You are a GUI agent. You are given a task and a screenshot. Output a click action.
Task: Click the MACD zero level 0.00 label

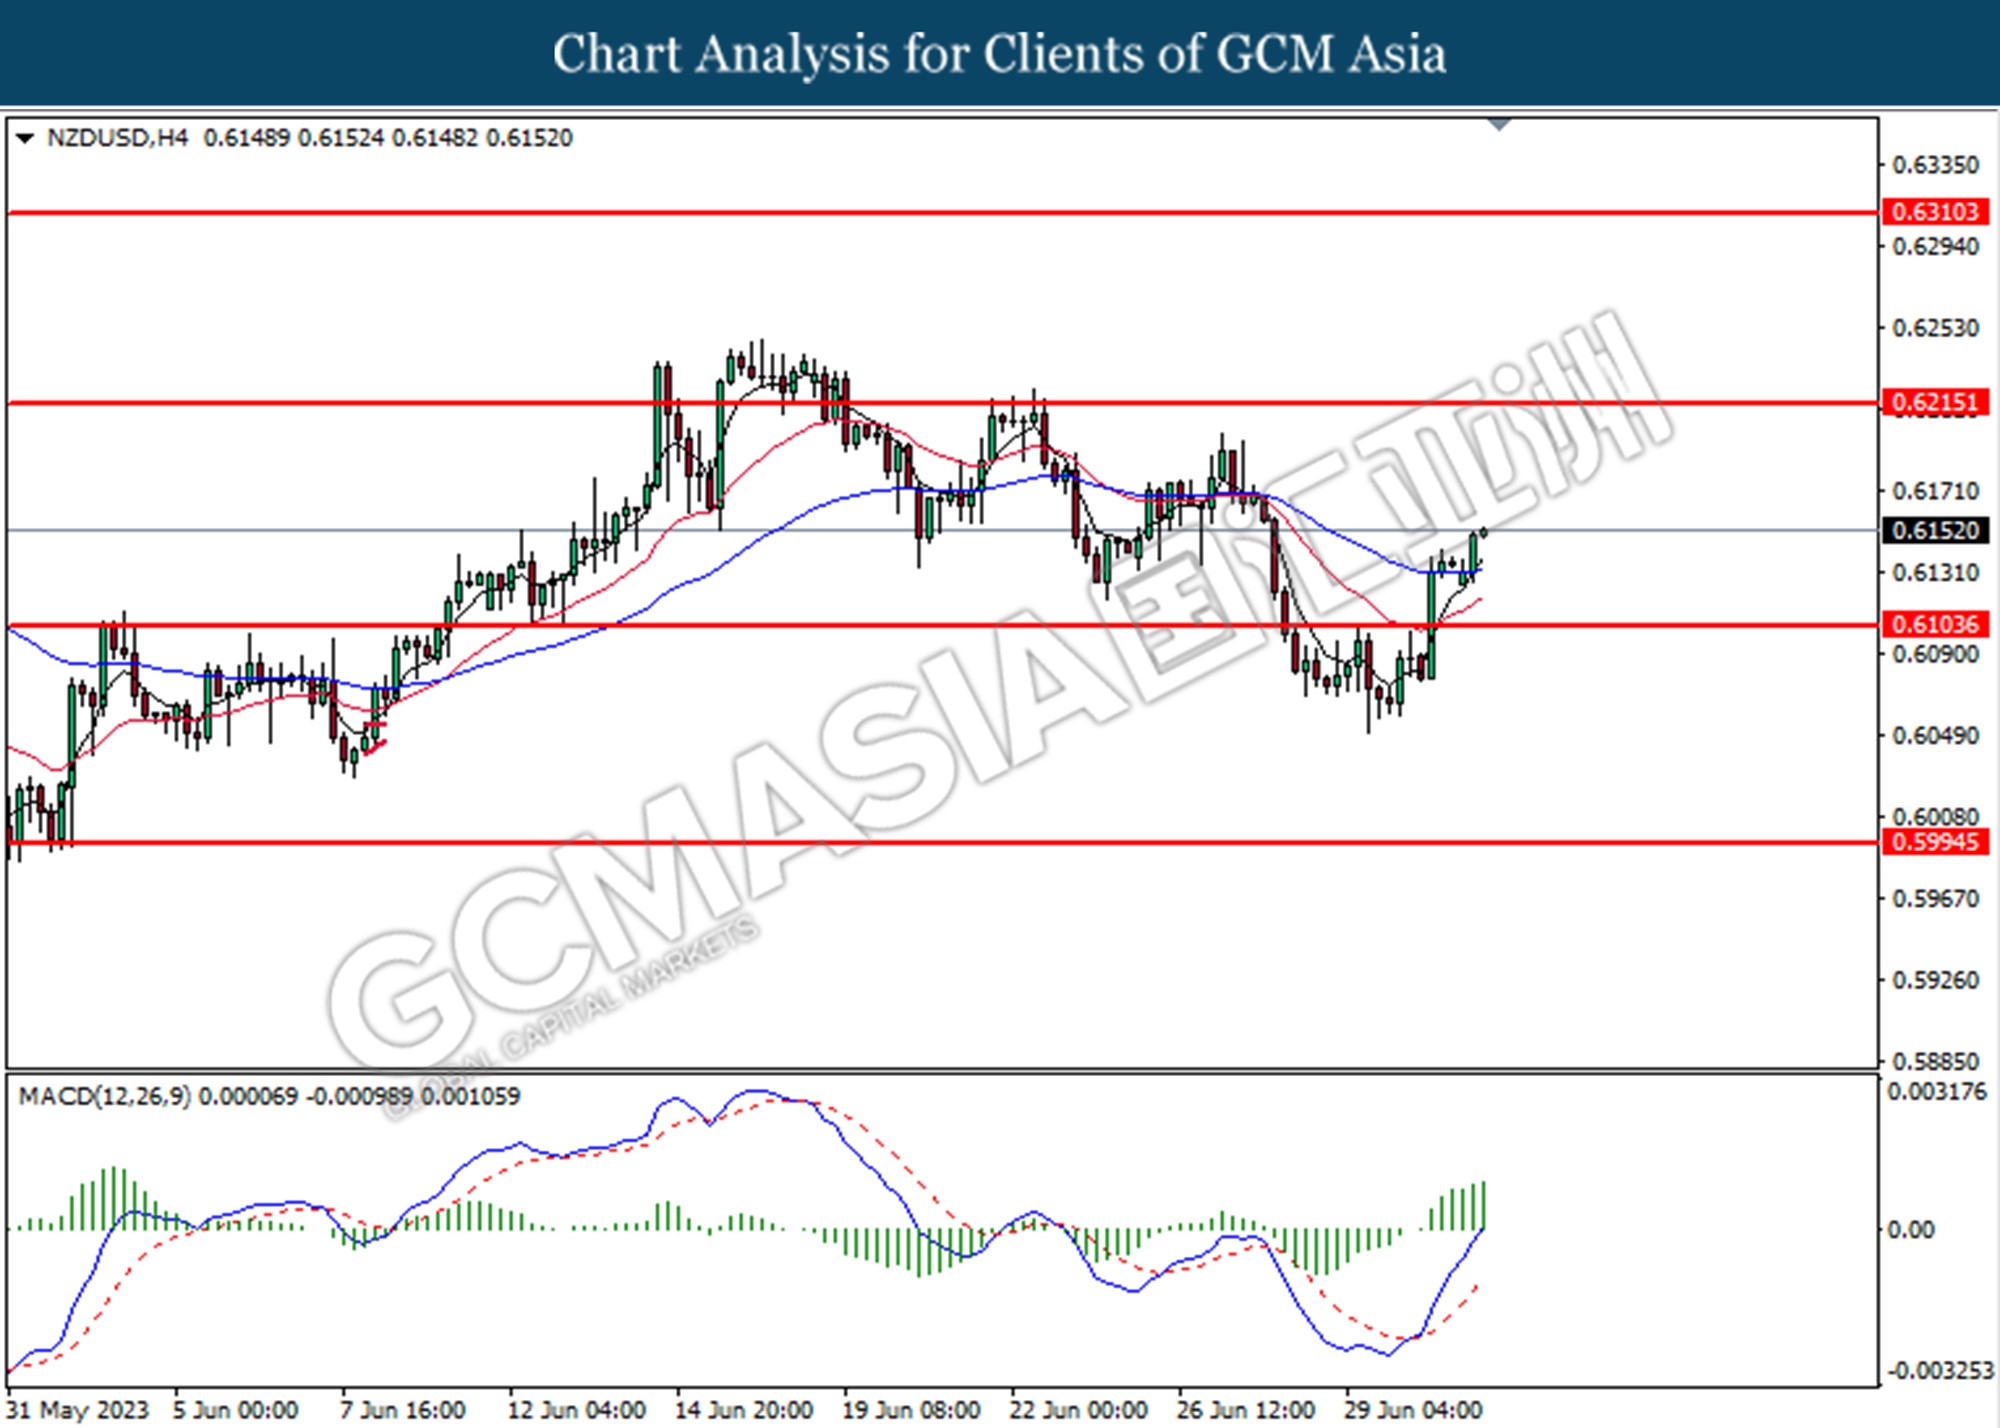coord(1910,1230)
